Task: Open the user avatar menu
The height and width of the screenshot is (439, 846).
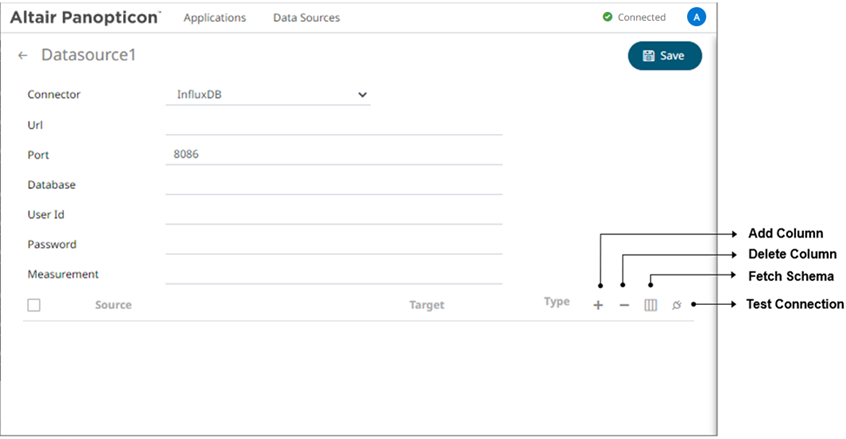Action: [x=697, y=17]
